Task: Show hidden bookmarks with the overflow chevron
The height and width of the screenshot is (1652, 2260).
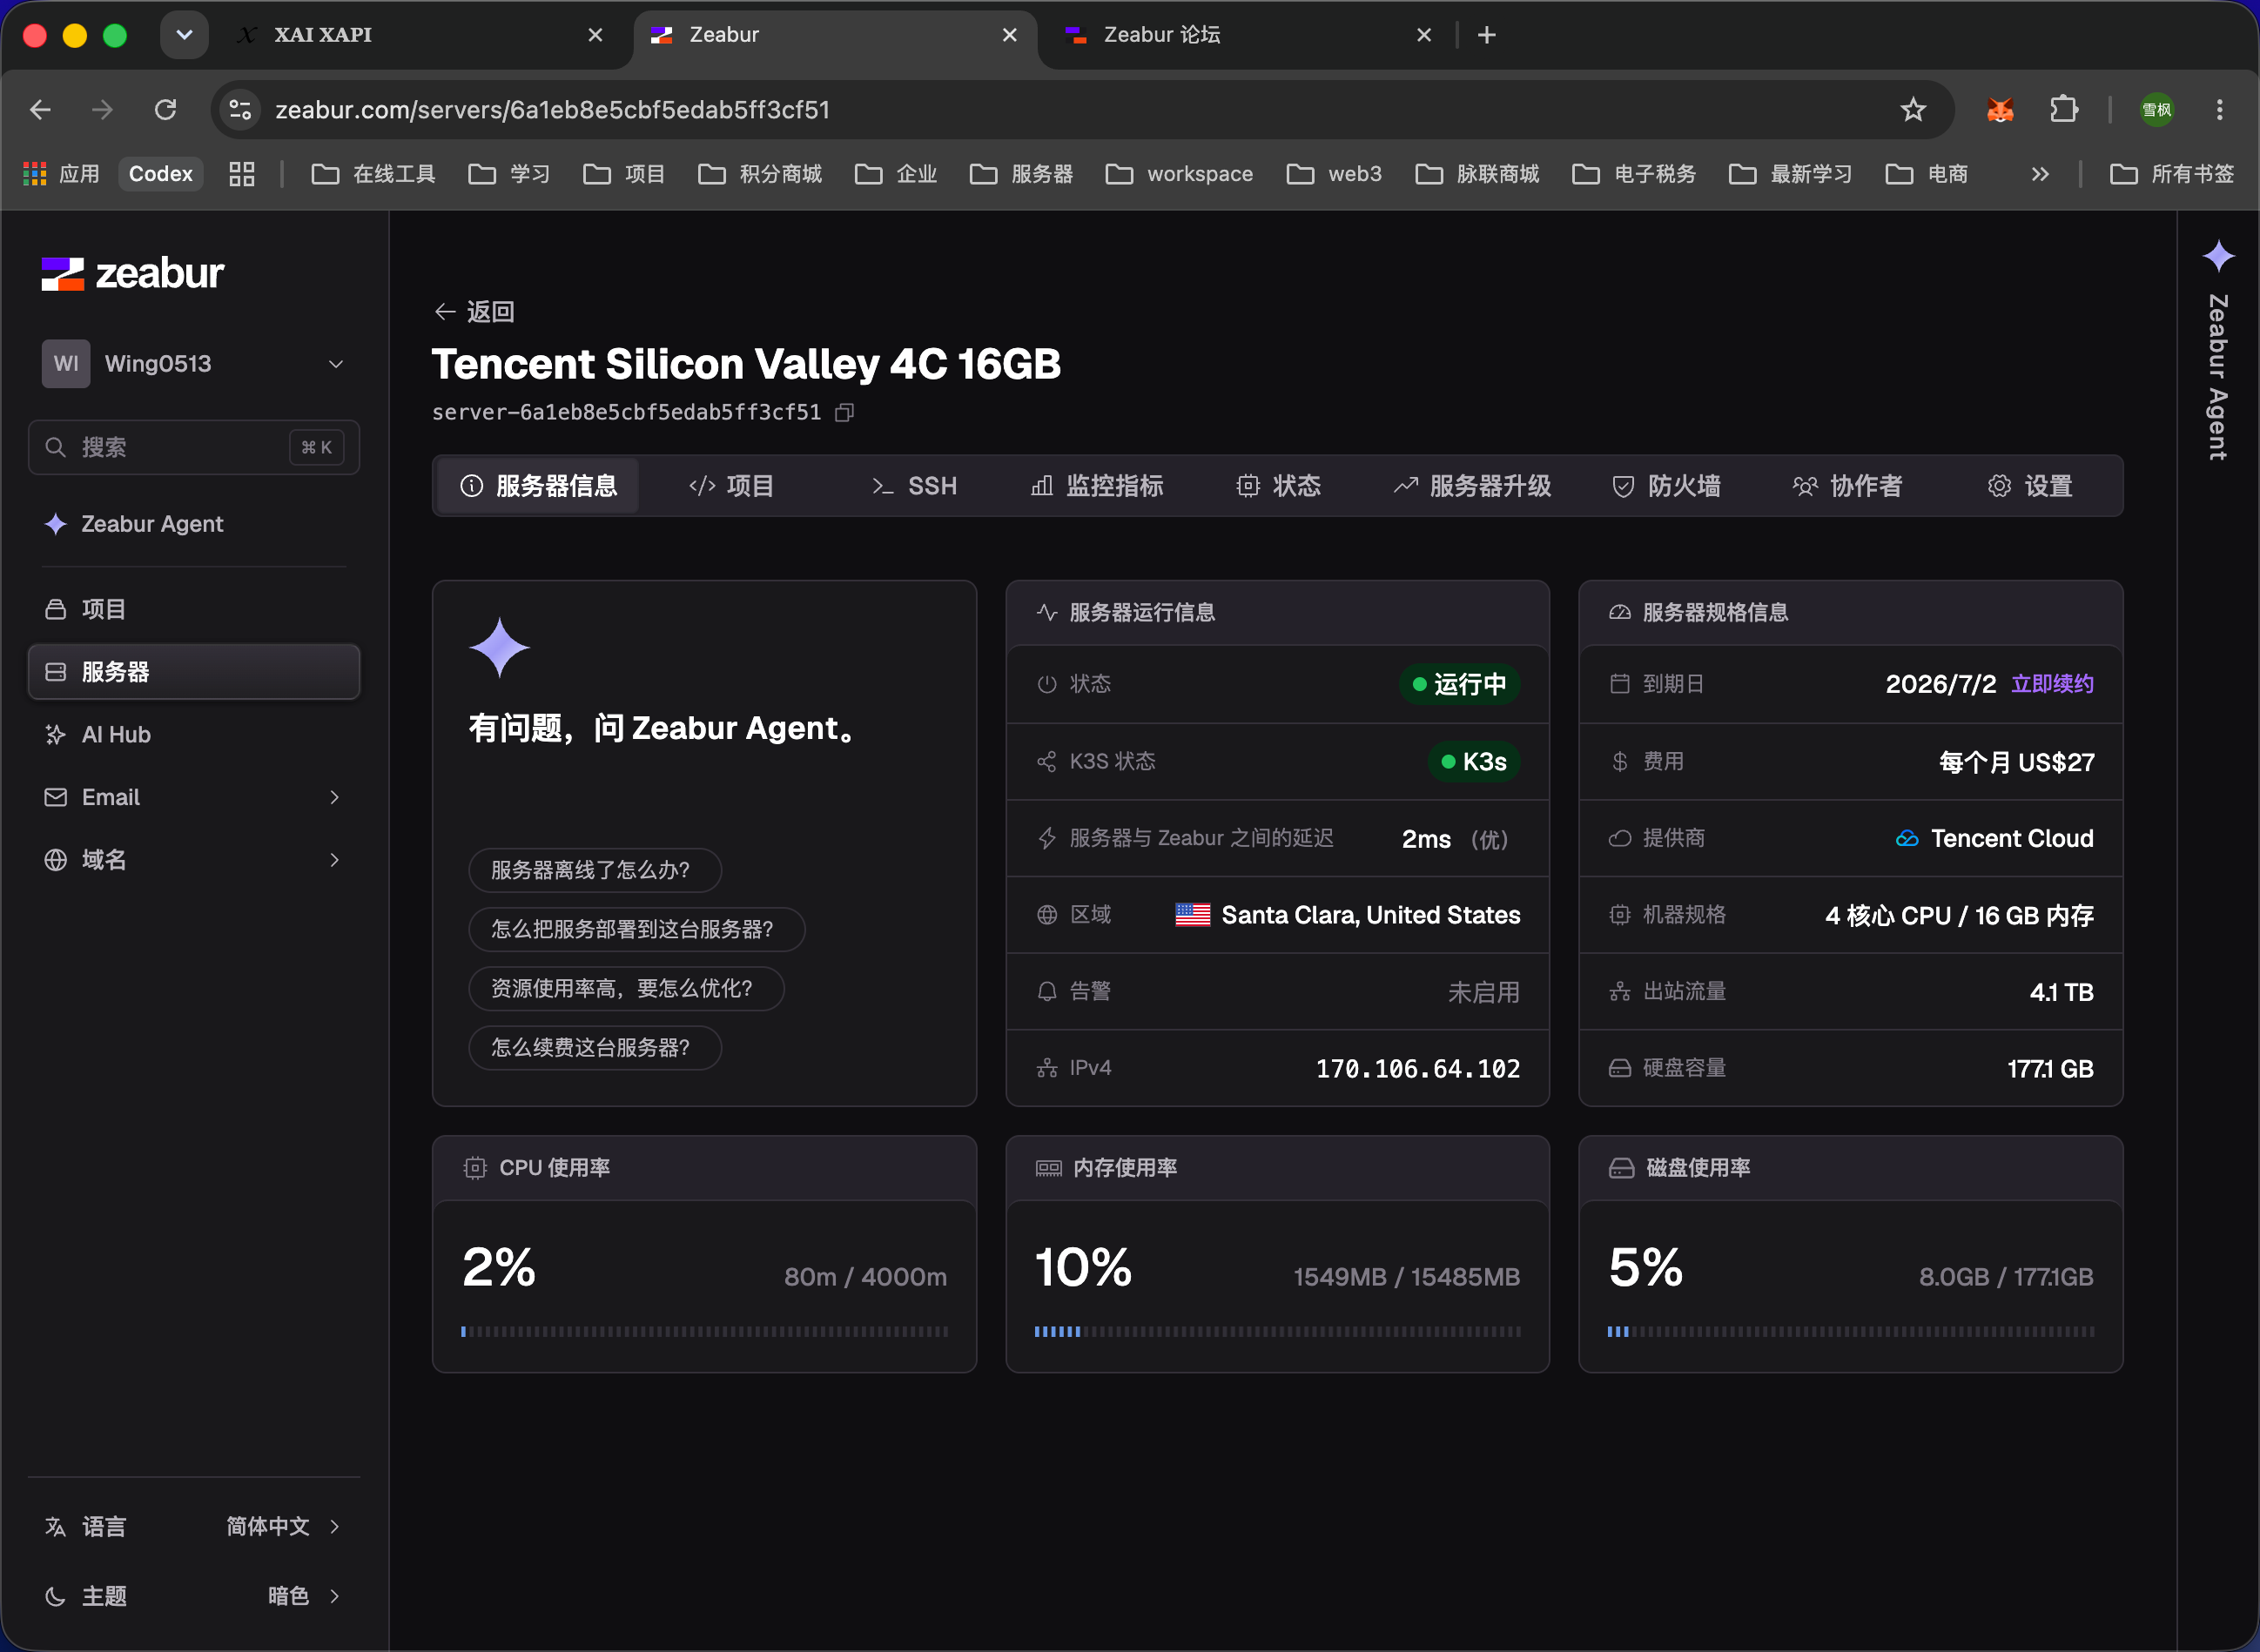Action: (x=2040, y=174)
